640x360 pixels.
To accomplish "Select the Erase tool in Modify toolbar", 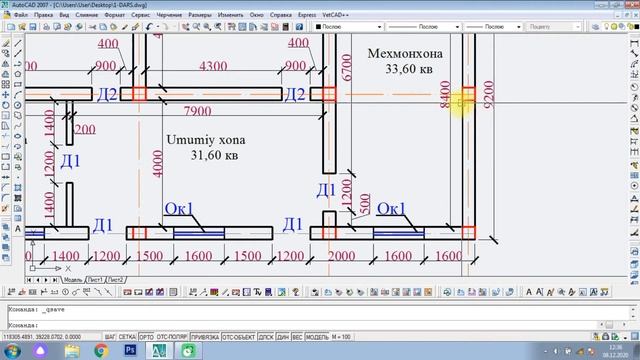I will click(6, 43).
